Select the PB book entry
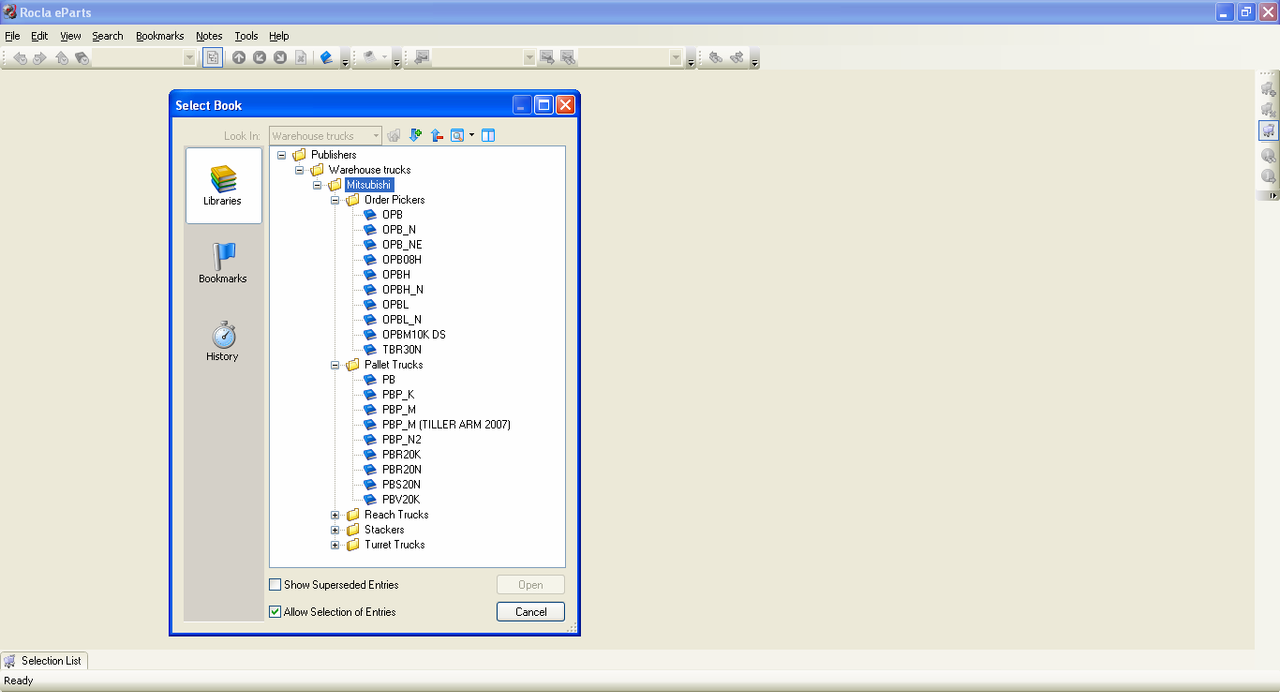This screenshot has width=1280, height=692. 388,380
